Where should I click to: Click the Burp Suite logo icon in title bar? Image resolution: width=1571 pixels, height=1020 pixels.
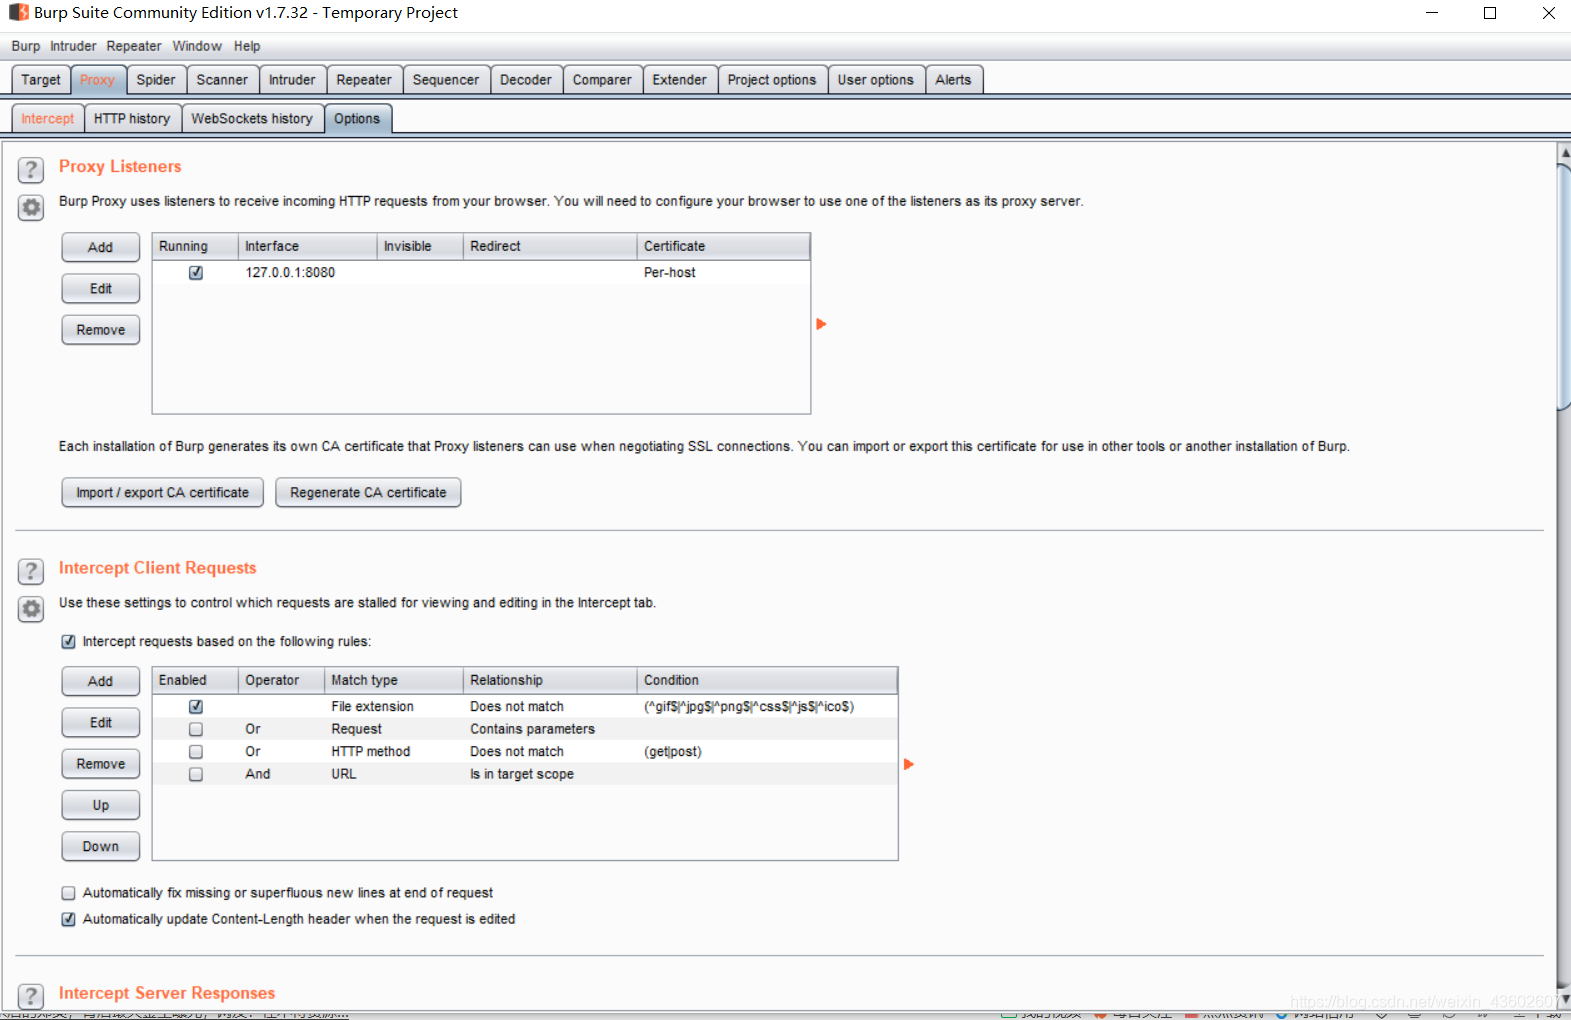pos(18,13)
